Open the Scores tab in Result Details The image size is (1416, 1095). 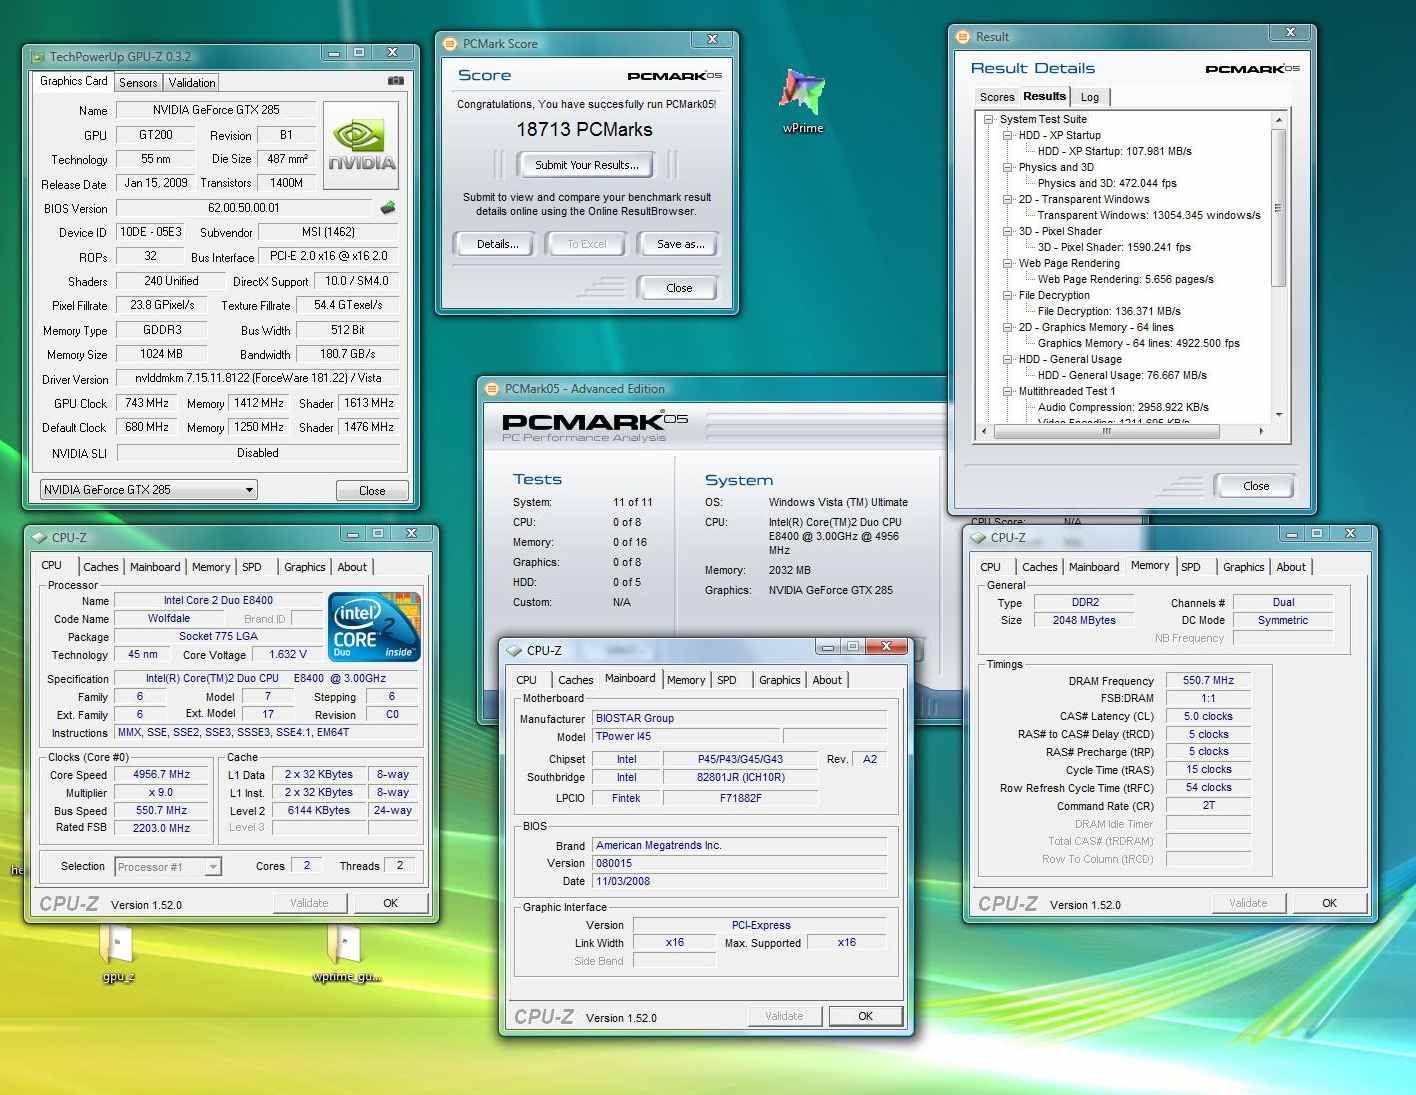(997, 97)
